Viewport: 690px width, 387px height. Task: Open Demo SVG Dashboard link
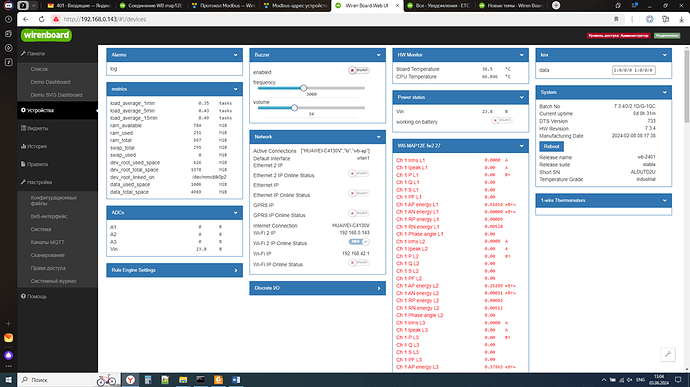point(56,95)
